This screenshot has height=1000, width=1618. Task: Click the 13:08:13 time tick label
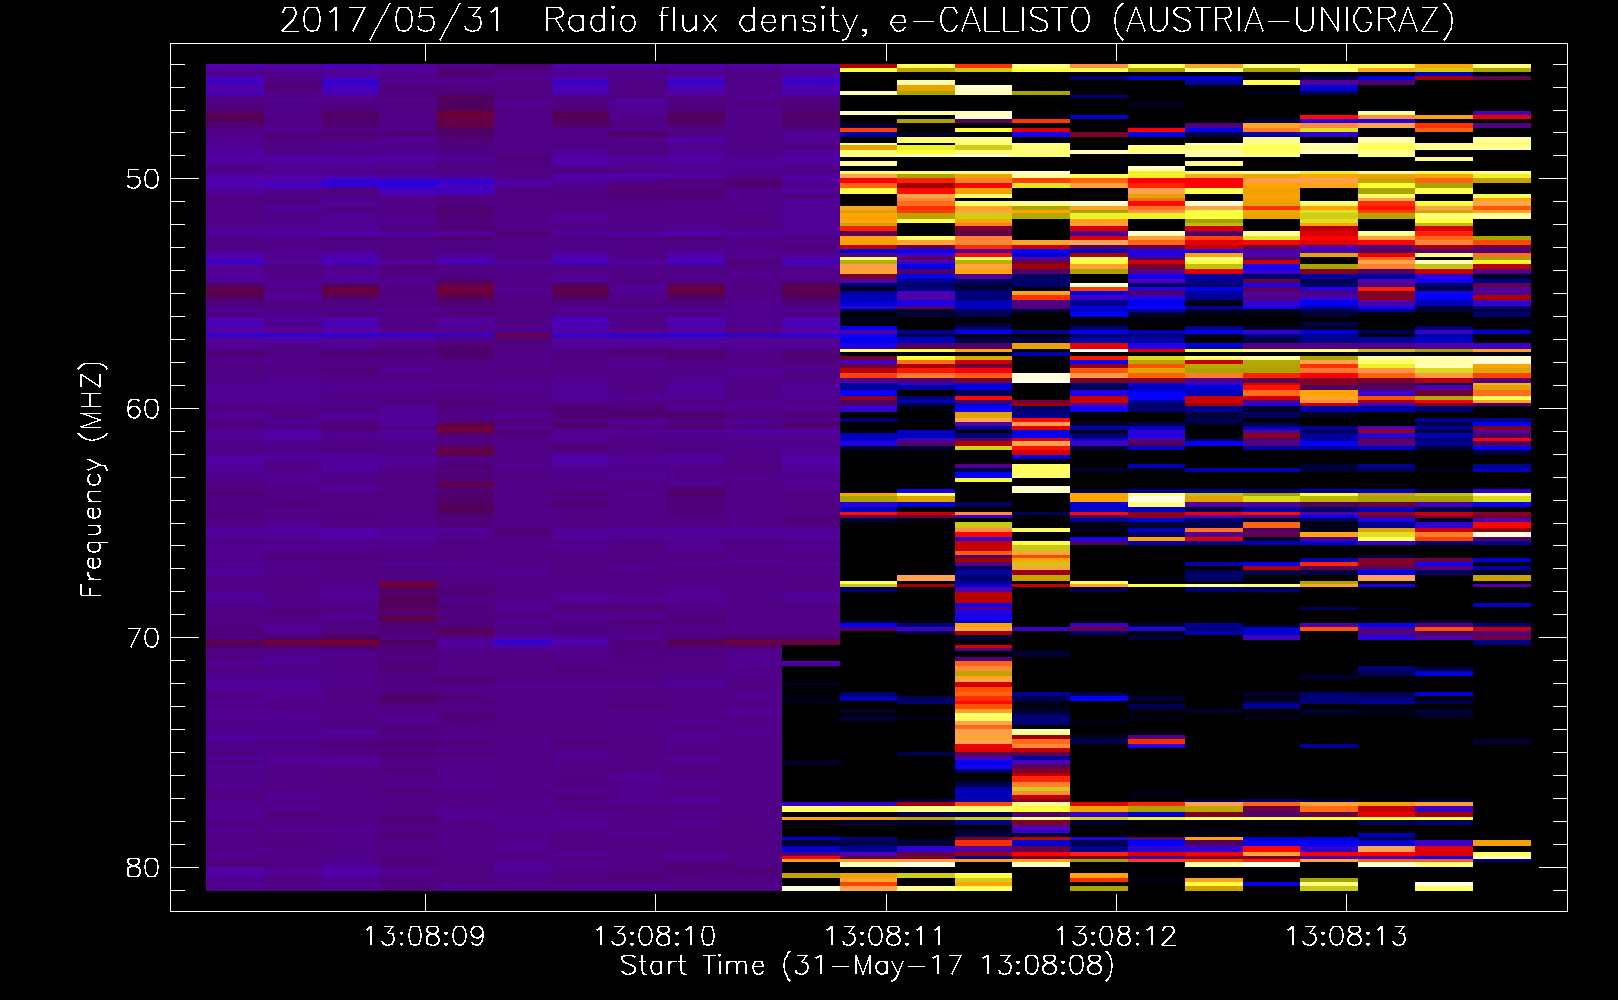coord(1346,936)
